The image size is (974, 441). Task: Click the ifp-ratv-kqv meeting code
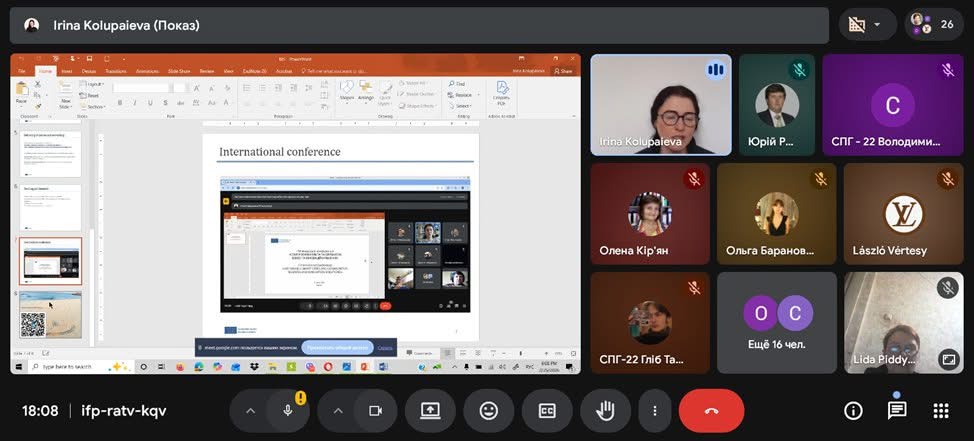124,411
